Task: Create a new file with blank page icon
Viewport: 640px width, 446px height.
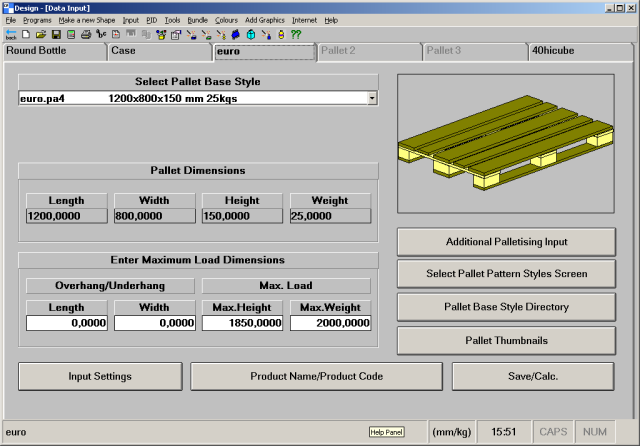Action: tap(26, 35)
